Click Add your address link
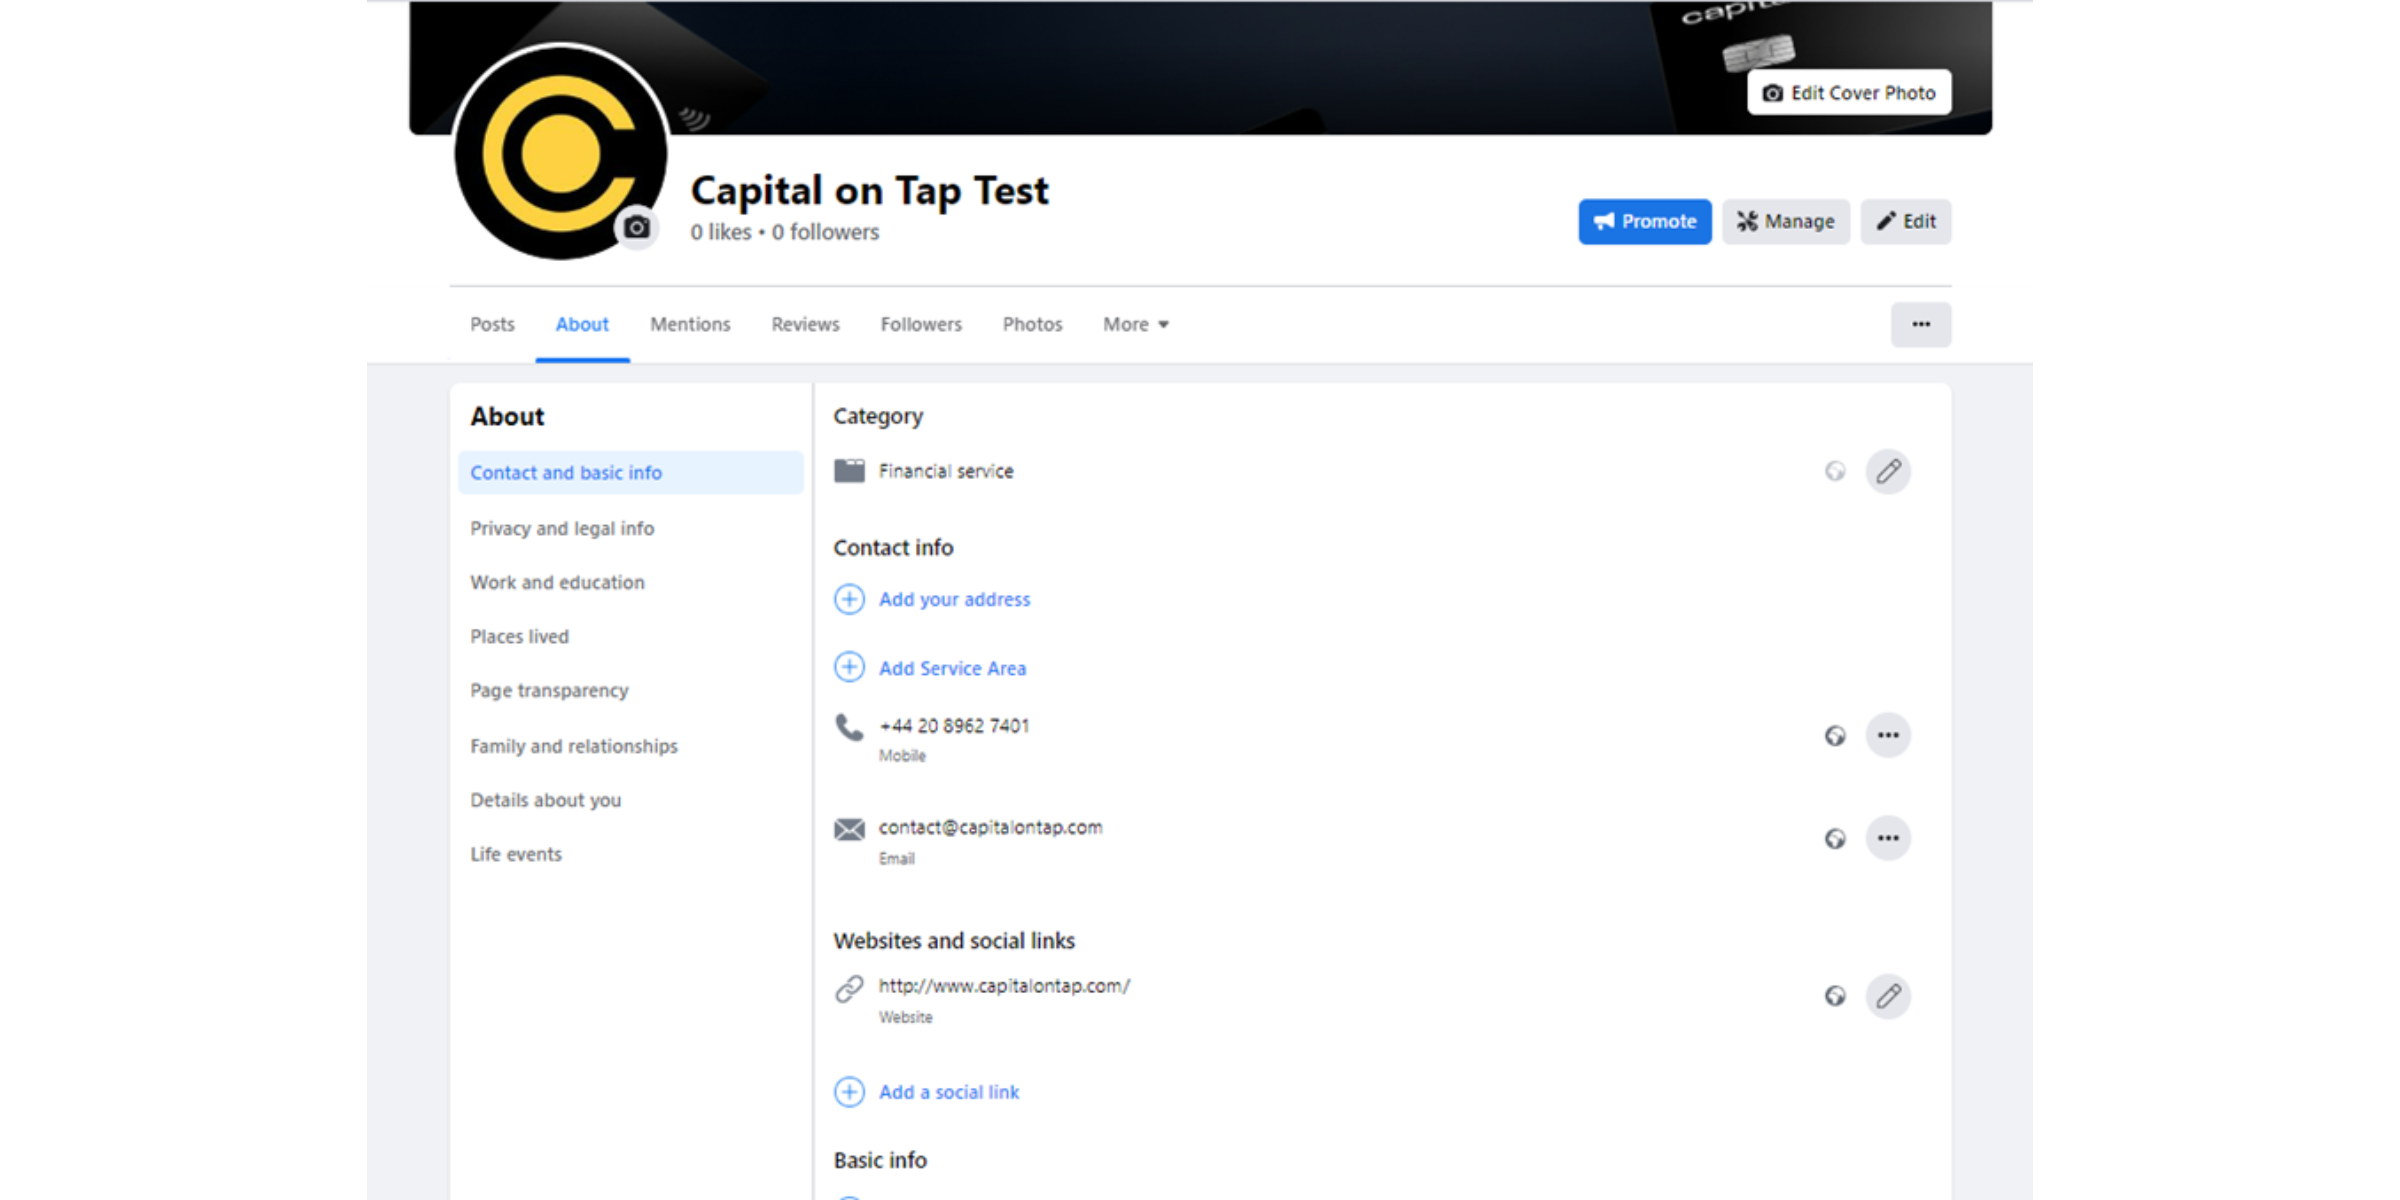2400x1200 pixels. pyautogui.click(x=954, y=599)
